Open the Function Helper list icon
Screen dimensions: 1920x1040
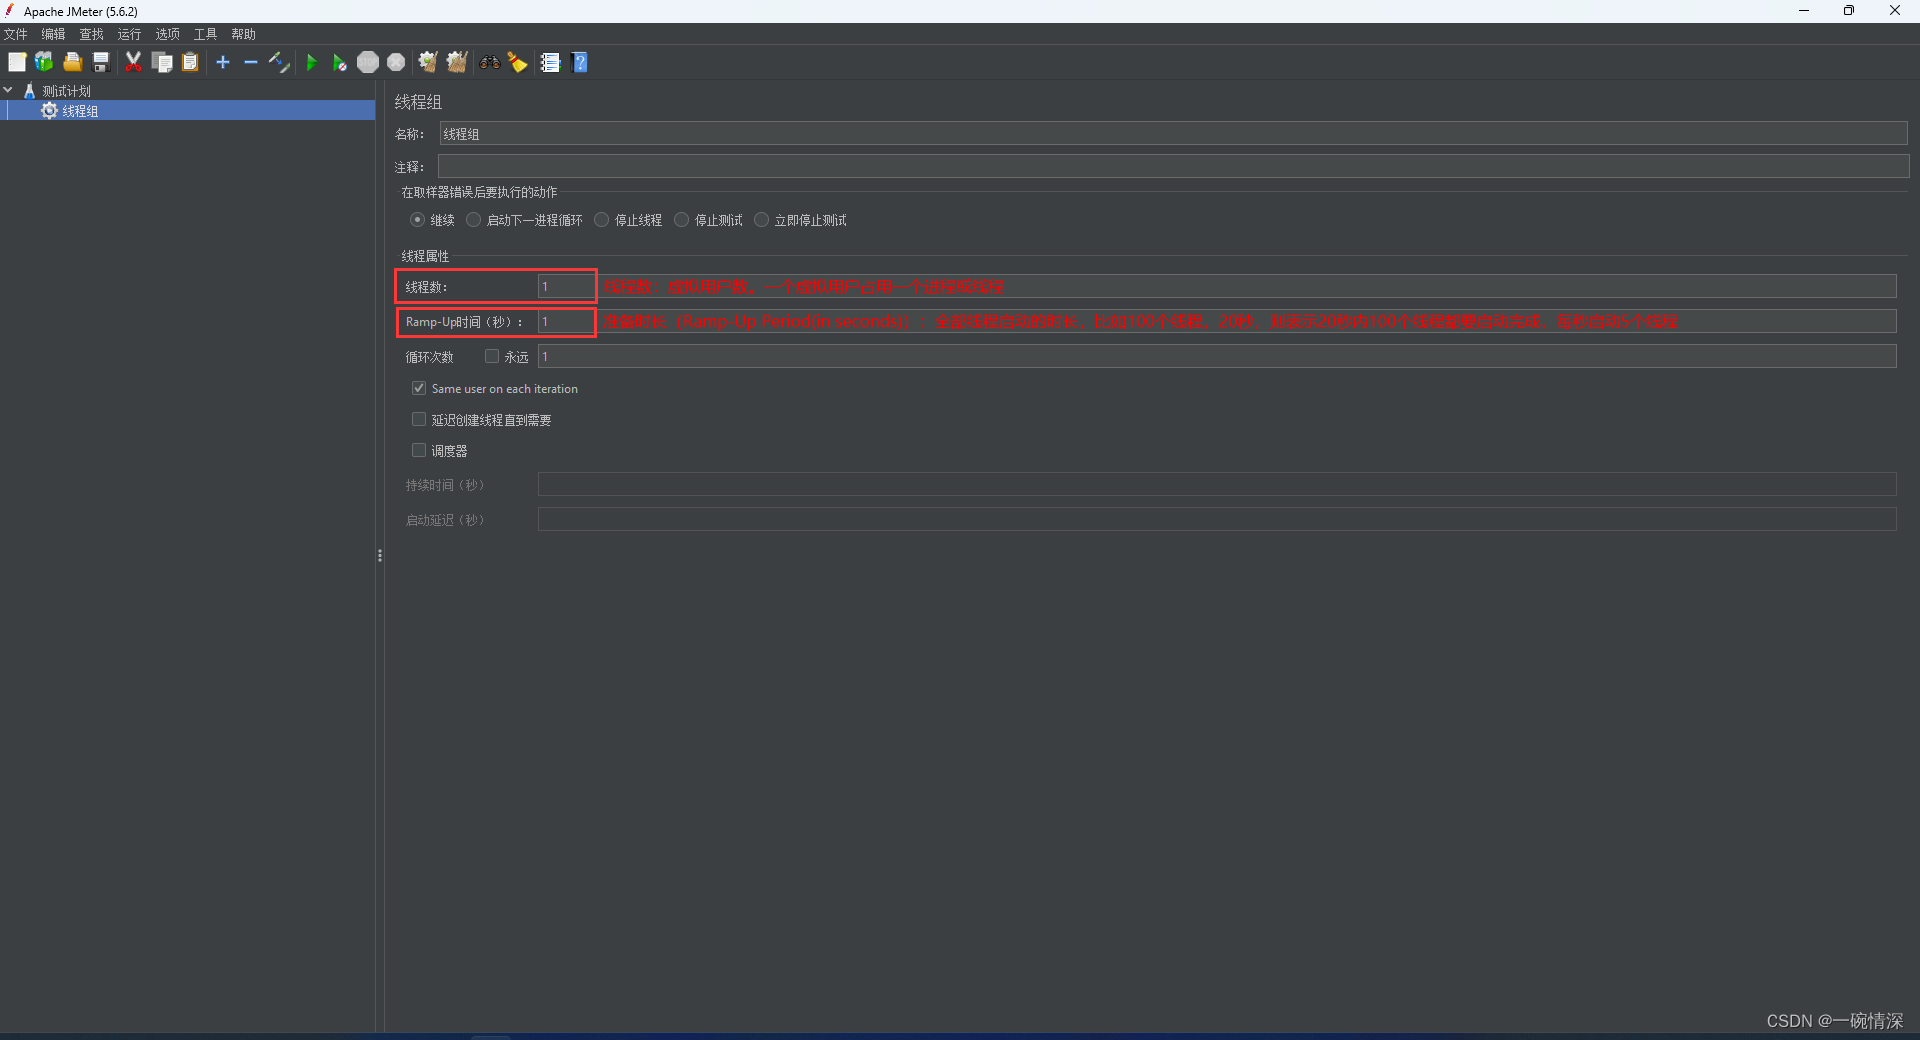[550, 62]
